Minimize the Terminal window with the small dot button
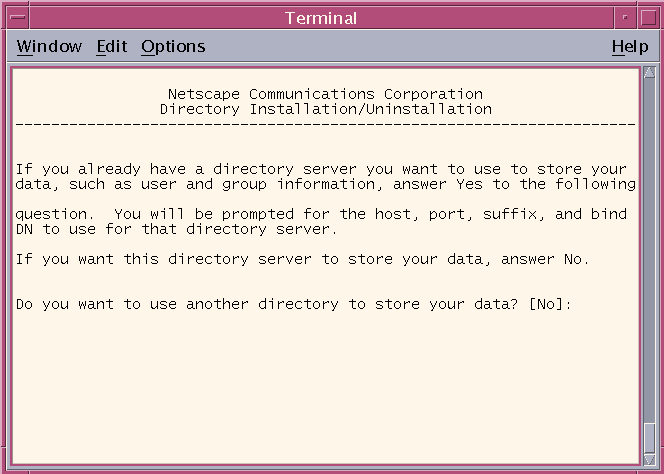The width and height of the screenshot is (664, 474). coord(625,17)
